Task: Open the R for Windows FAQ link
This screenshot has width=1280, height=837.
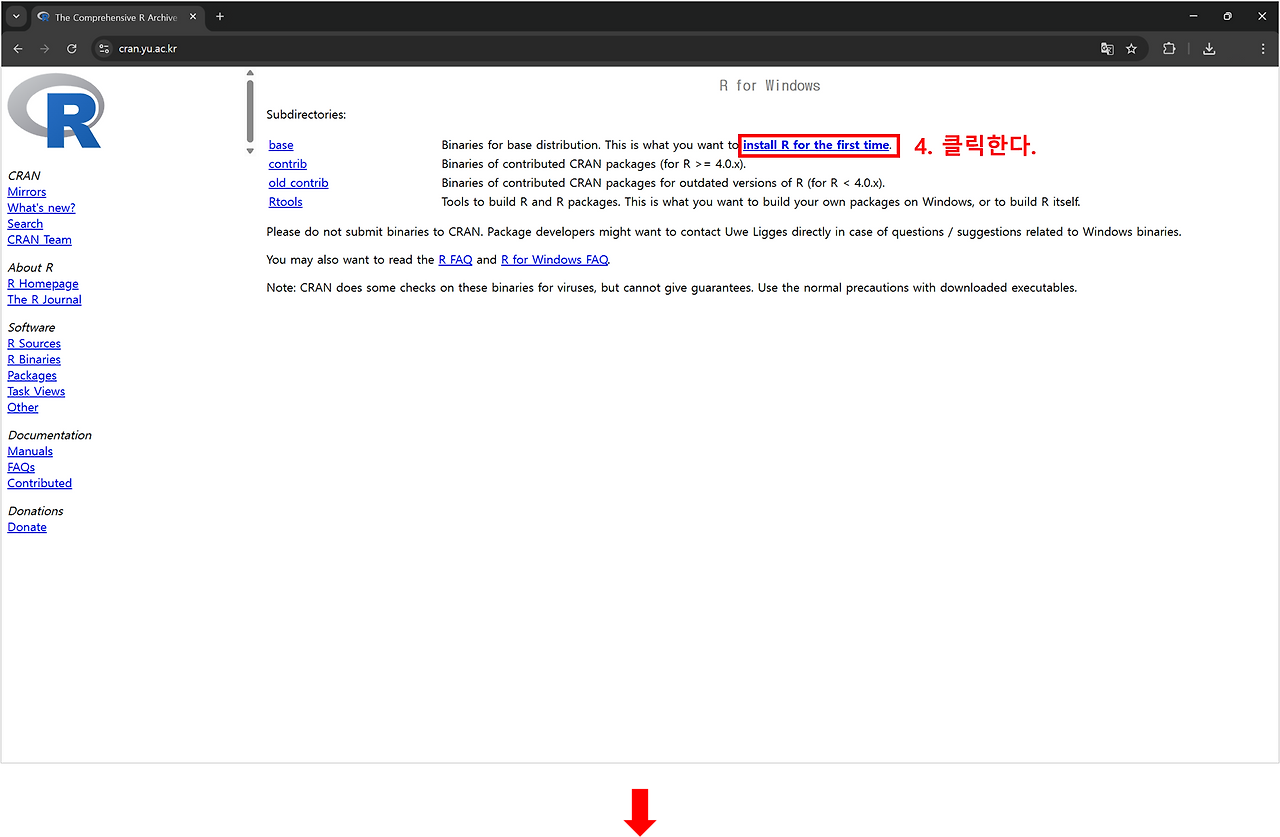Action: point(554,259)
